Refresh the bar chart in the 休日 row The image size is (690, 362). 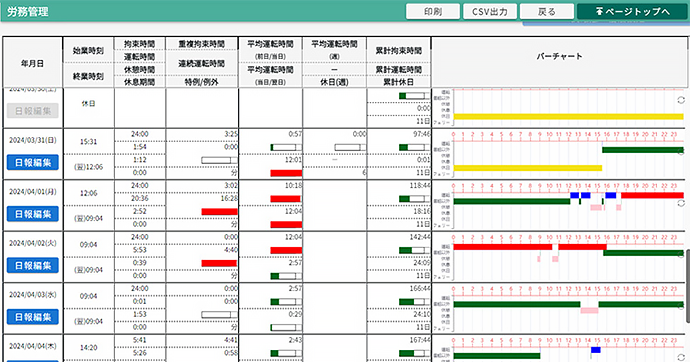(x=681, y=100)
